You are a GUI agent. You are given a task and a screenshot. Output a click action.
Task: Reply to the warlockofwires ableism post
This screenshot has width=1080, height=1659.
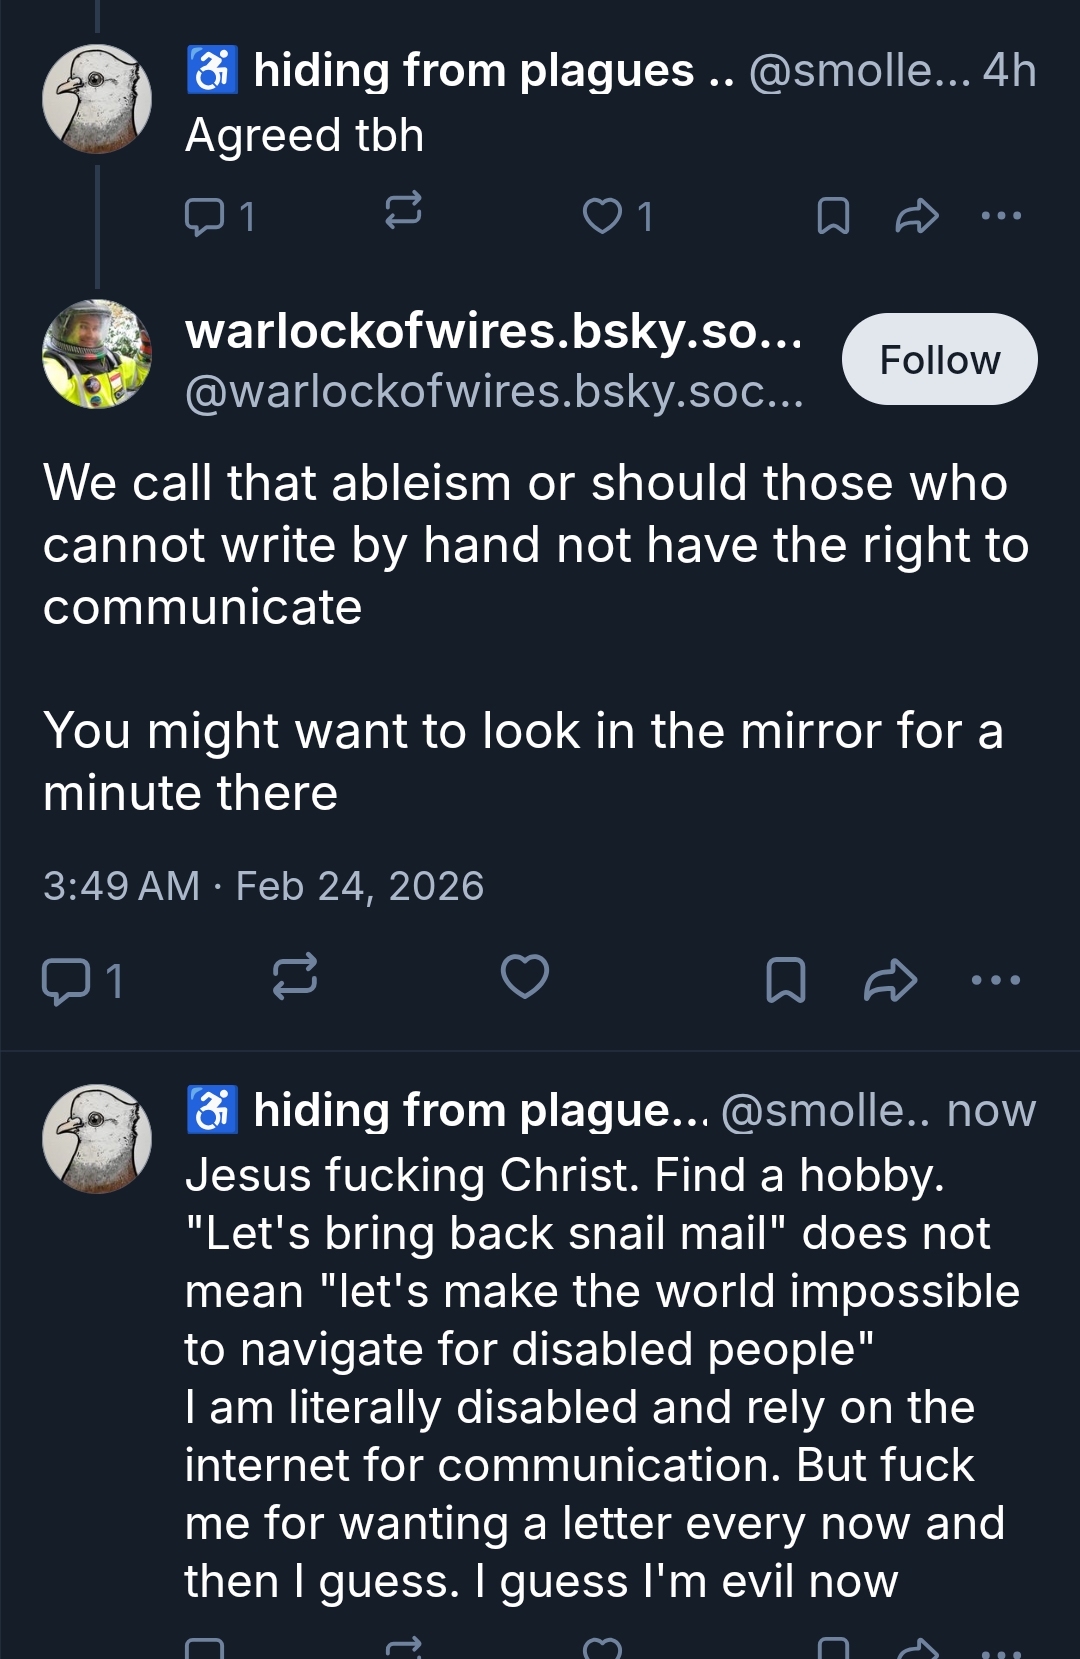click(66, 980)
